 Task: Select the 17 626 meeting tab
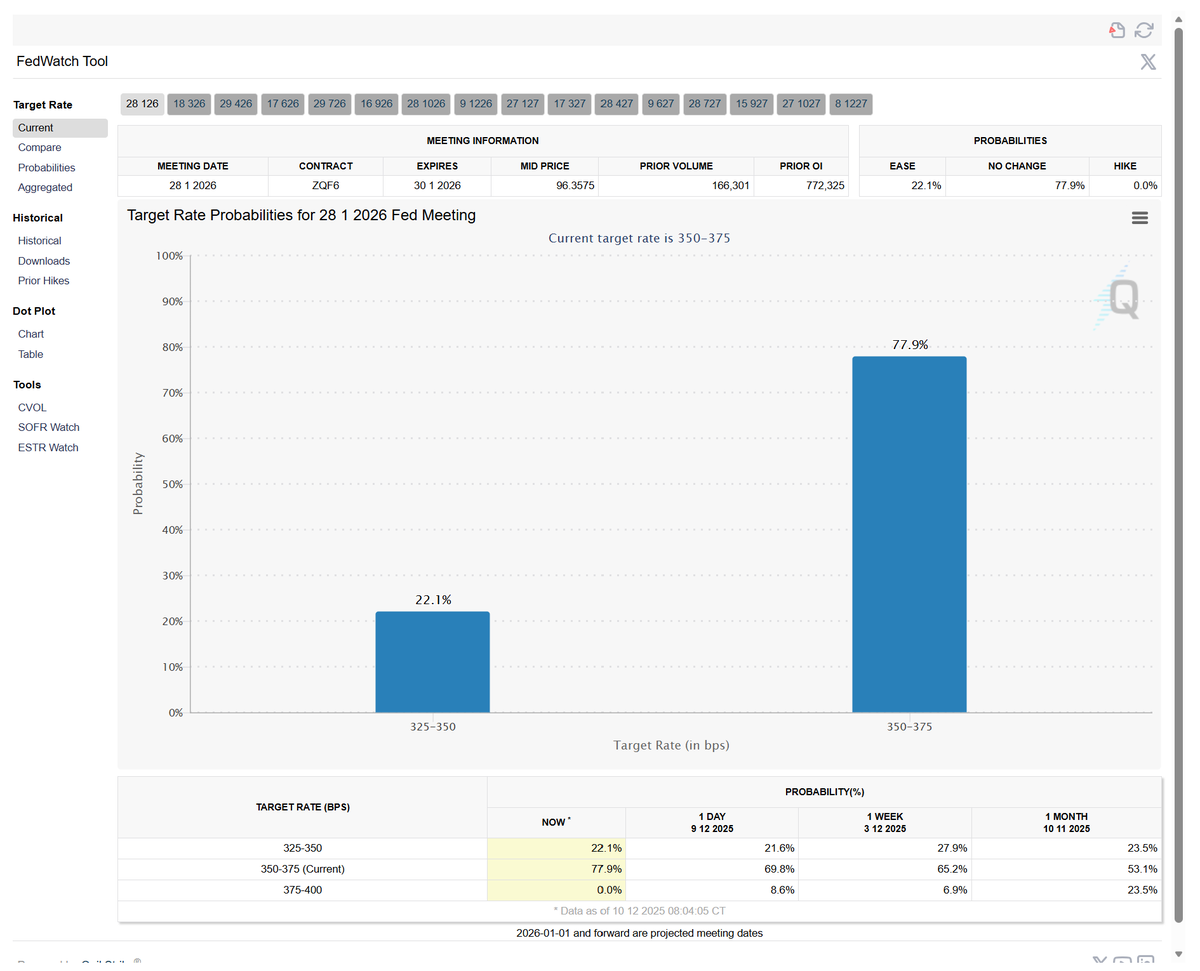point(283,104)
